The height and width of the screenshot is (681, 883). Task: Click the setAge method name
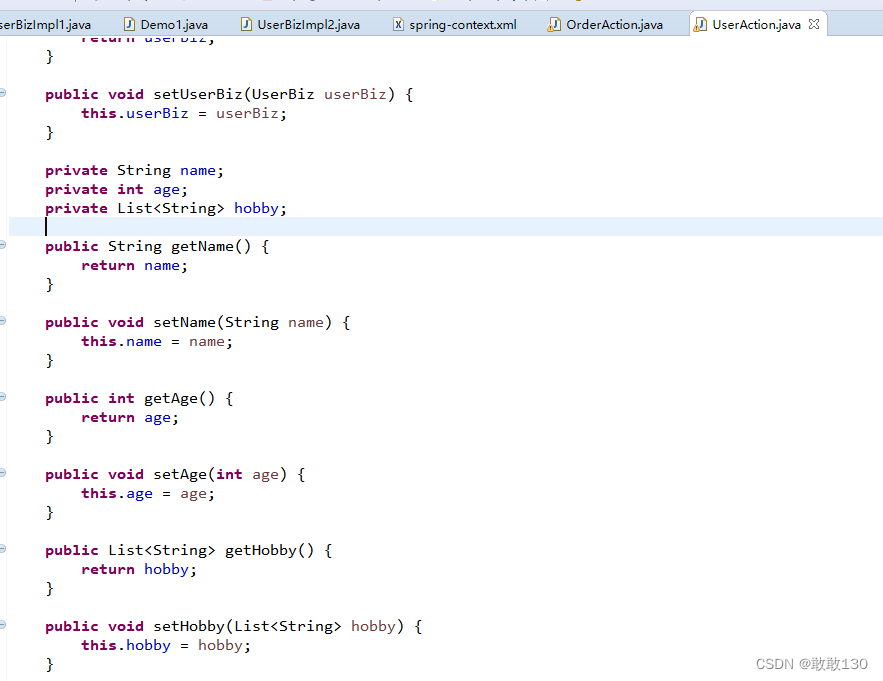[x=180, y=474]
